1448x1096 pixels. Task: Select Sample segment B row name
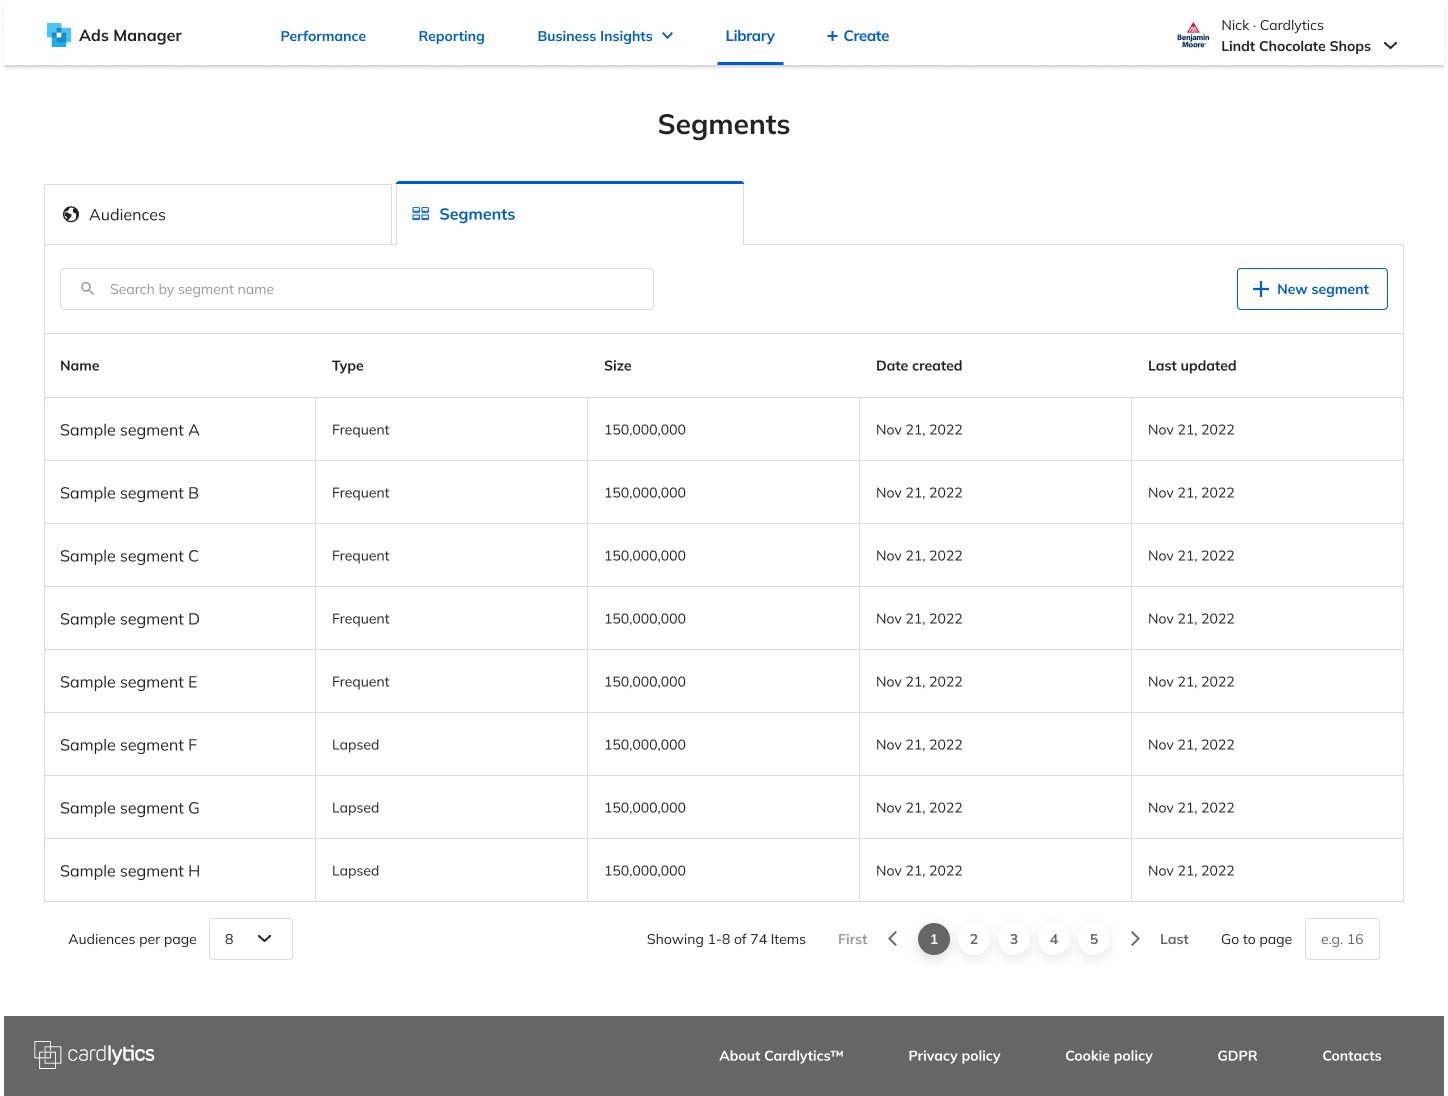coord(129,493)
